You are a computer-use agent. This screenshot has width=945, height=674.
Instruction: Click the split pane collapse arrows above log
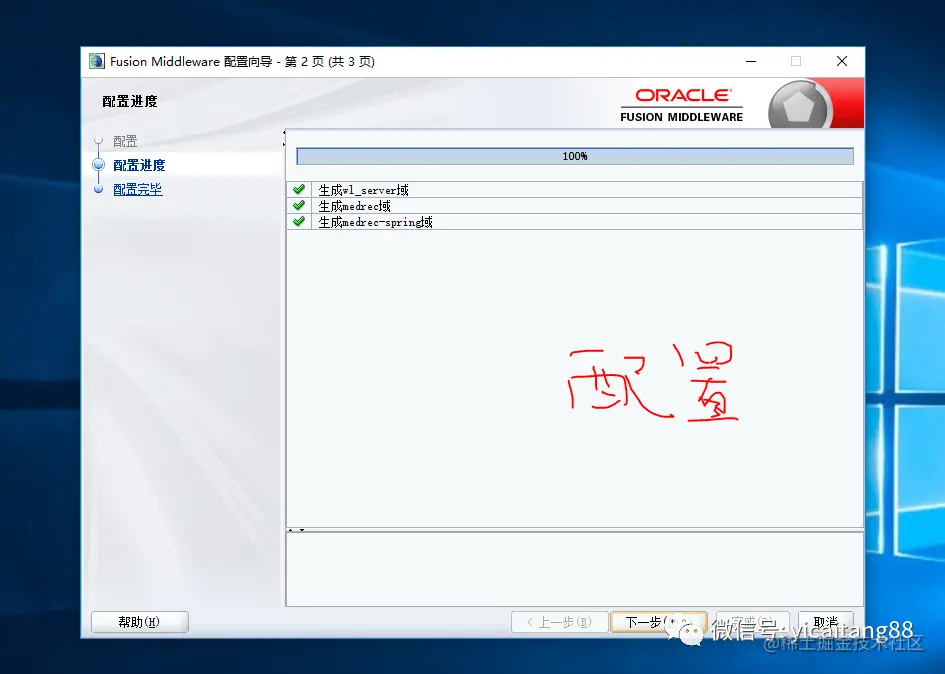296,531
